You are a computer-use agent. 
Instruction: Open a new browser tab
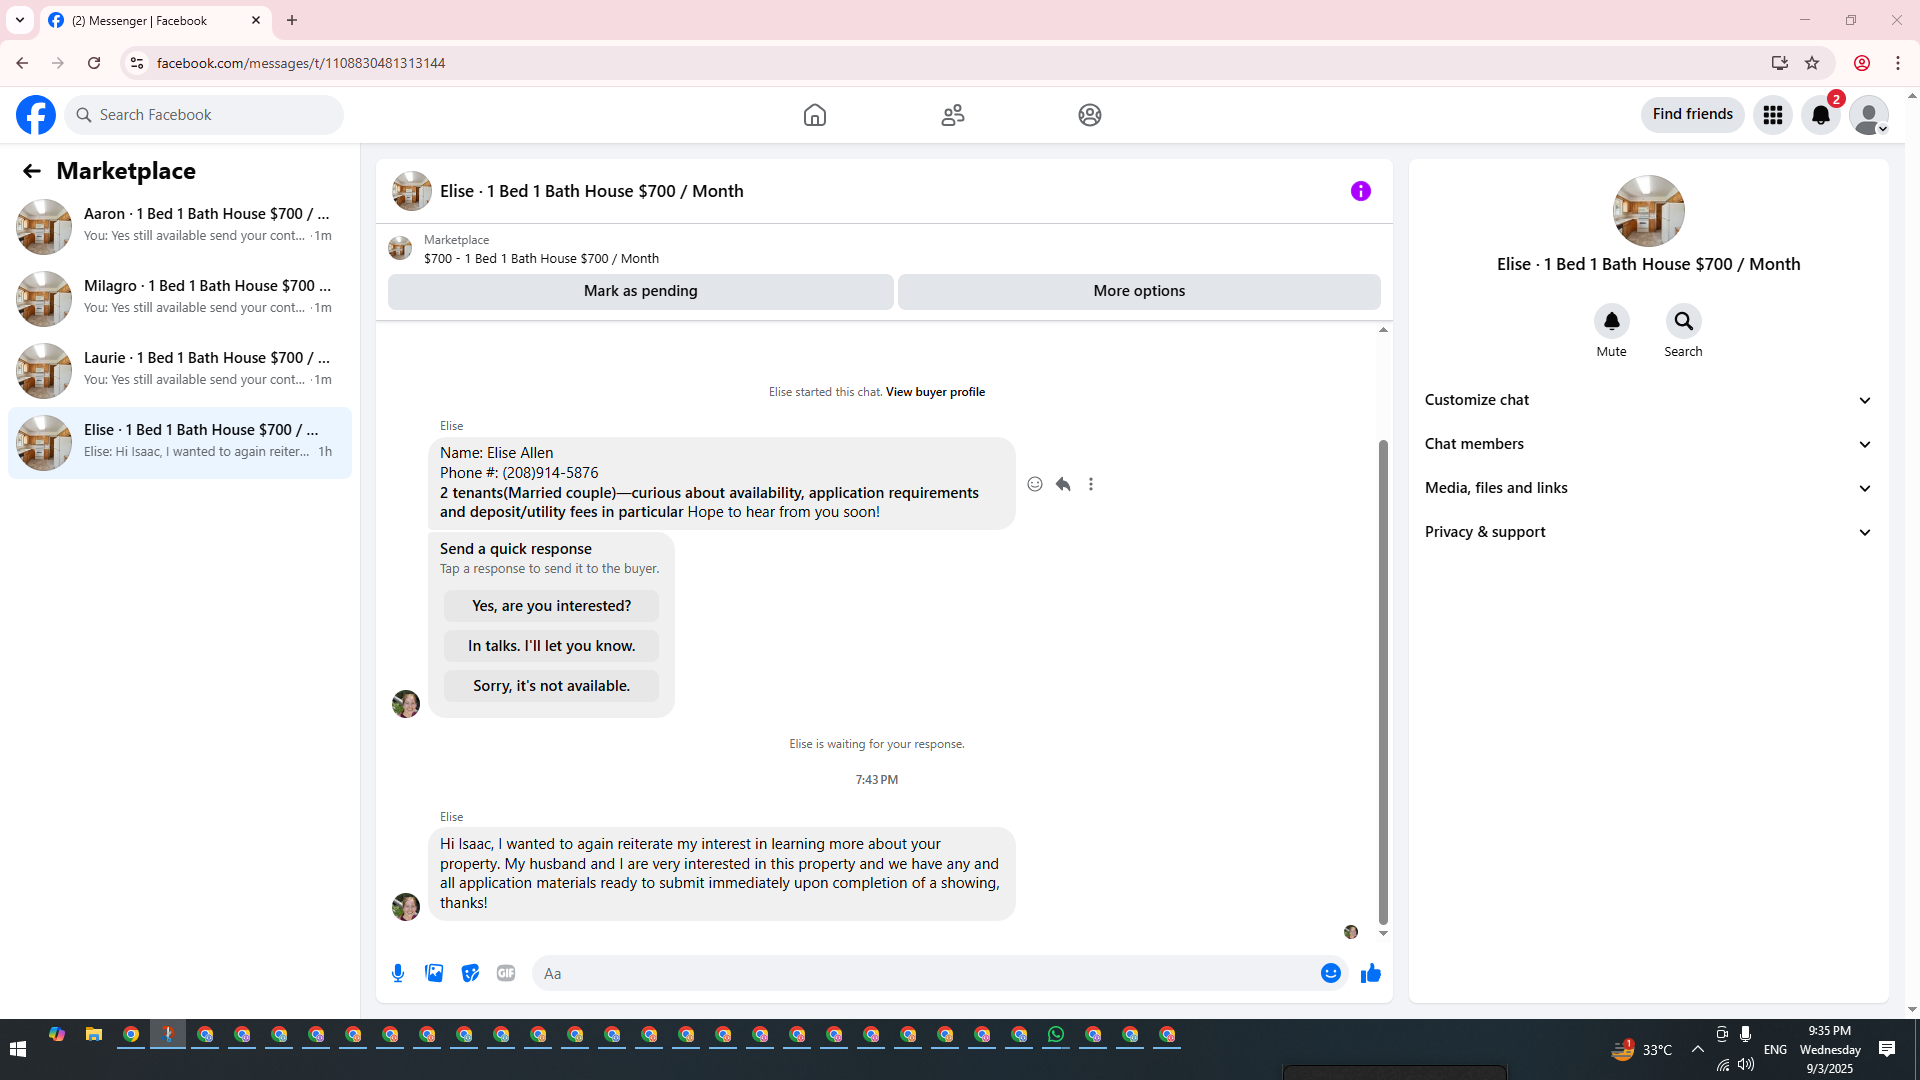(x=292, y=20)
